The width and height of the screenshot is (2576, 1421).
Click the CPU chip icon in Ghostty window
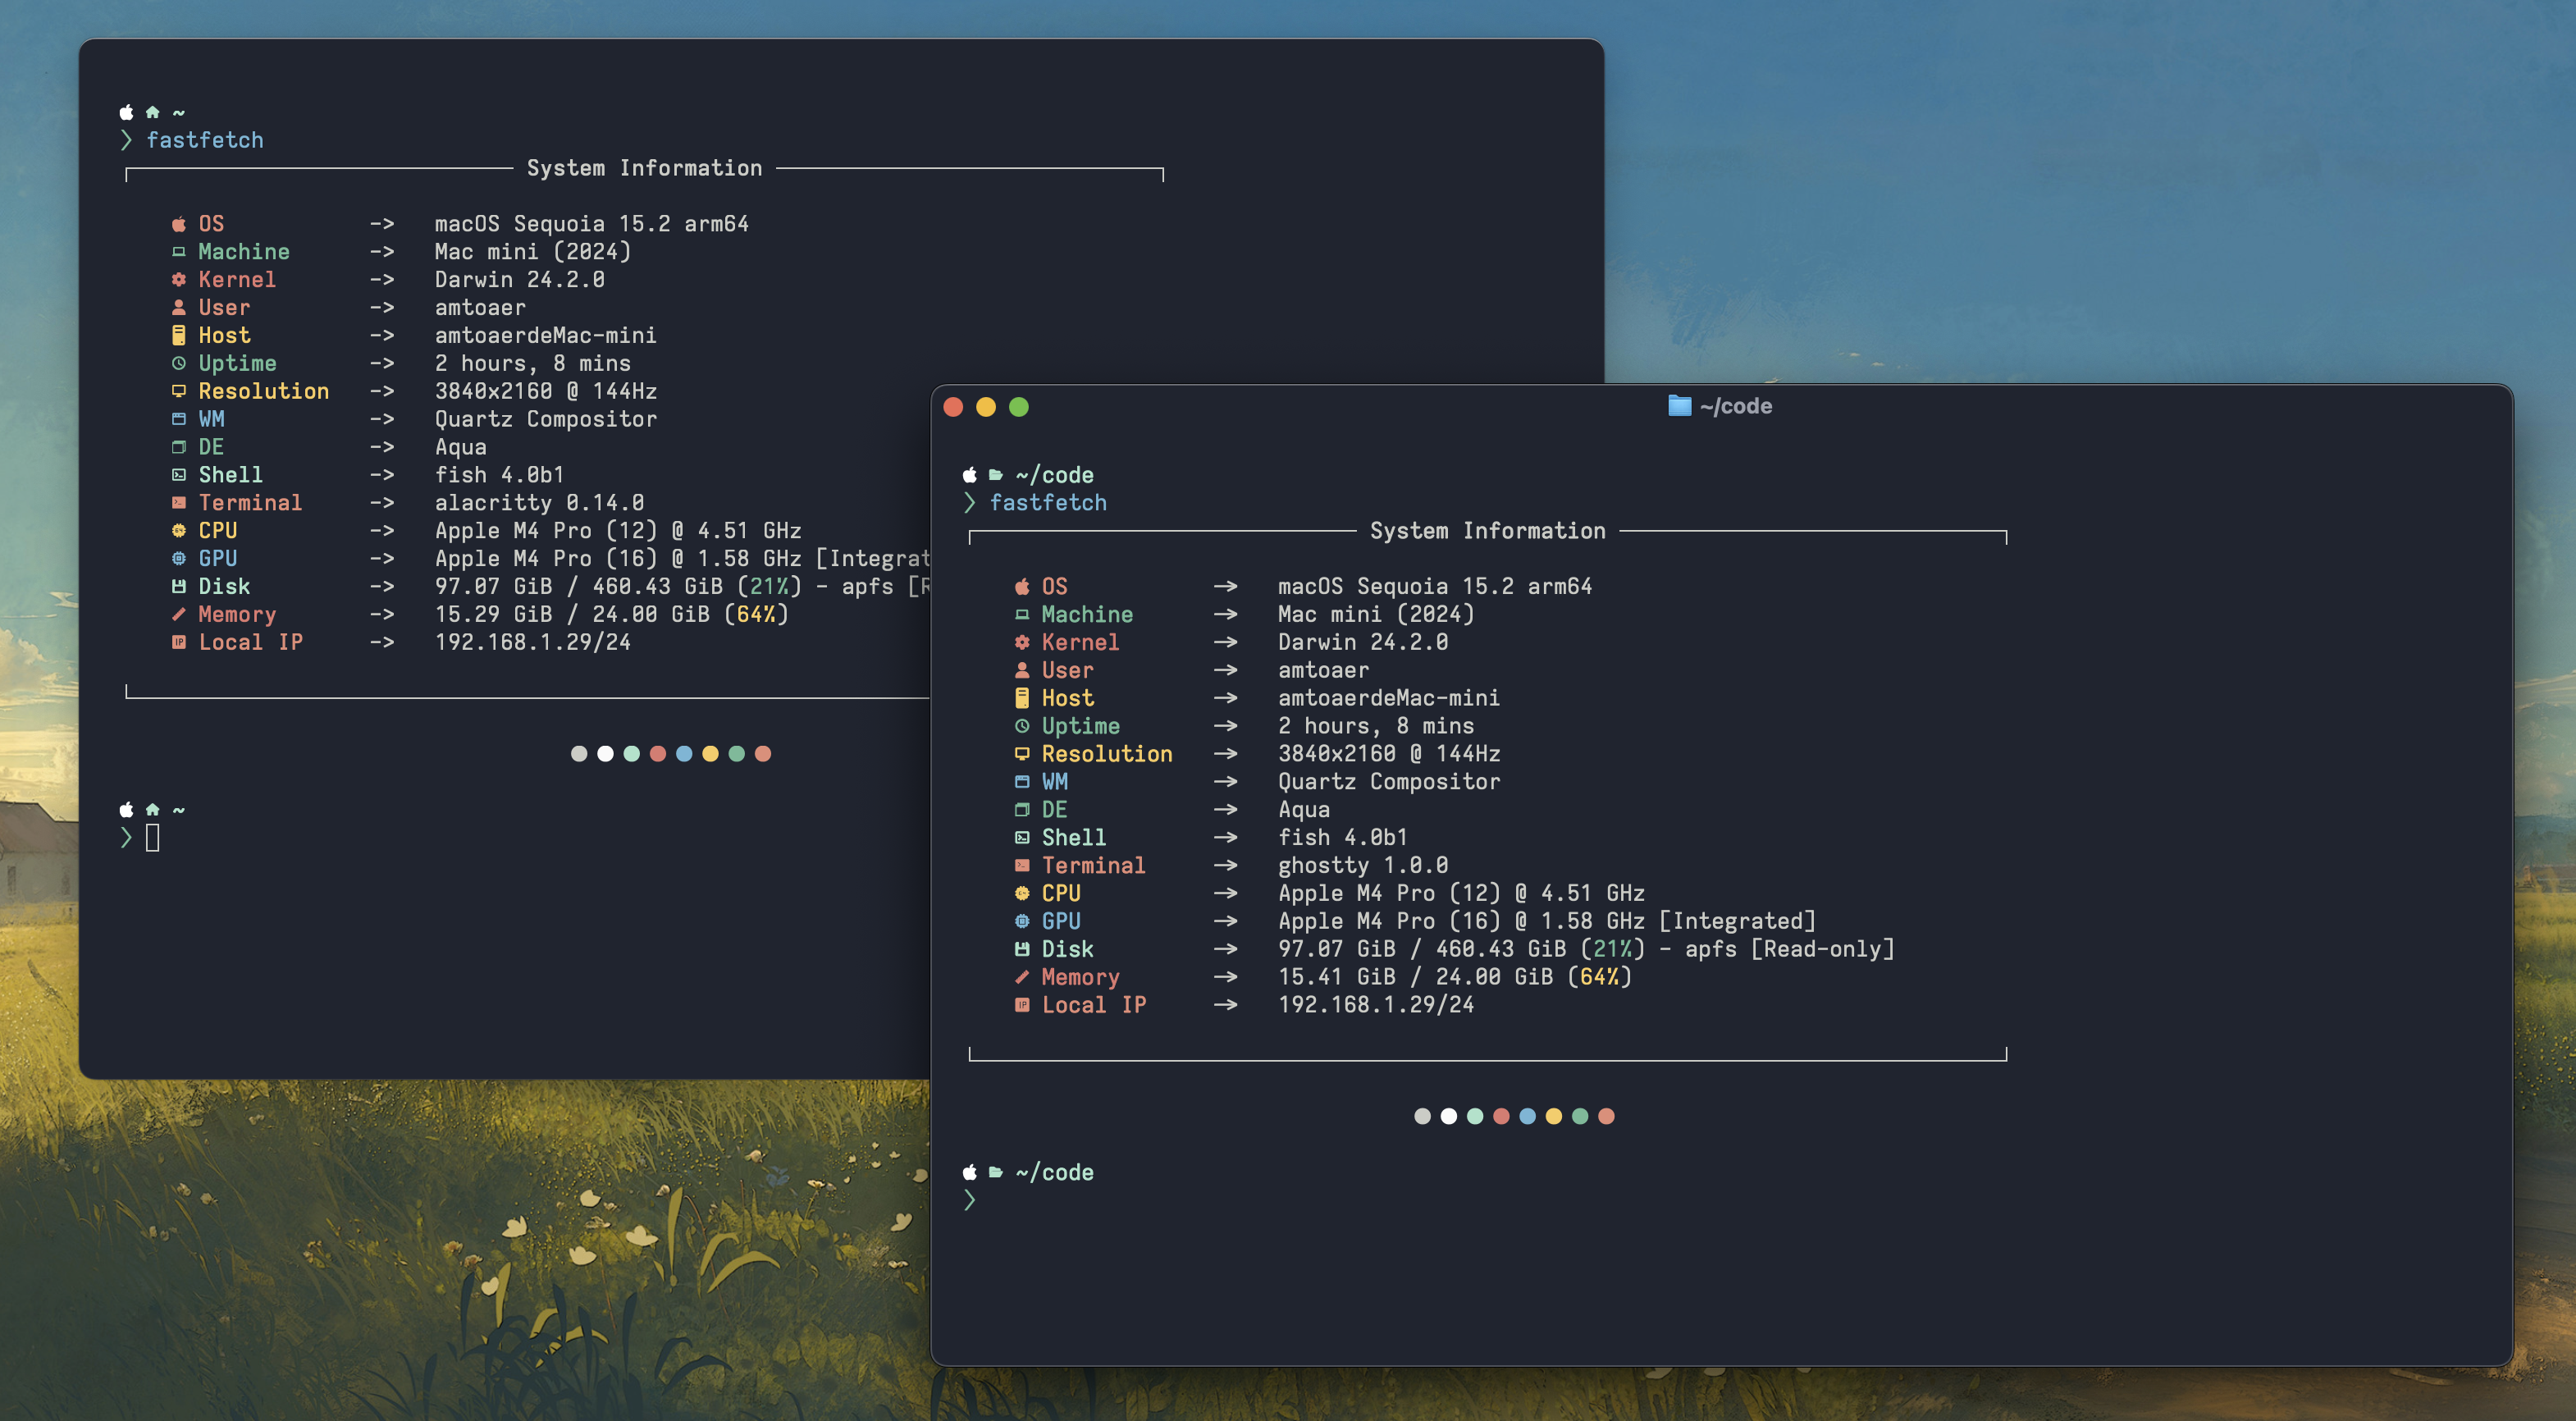pos(1022,894)
